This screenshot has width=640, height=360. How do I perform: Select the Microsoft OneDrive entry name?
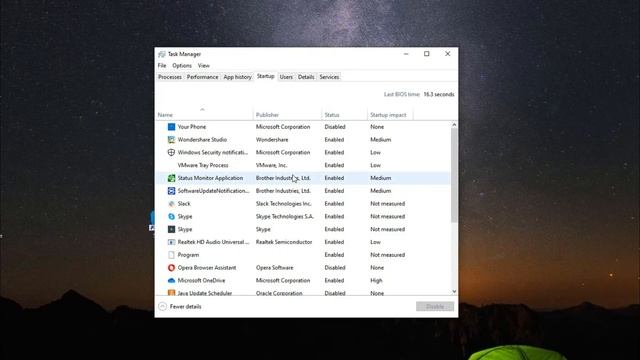201,280
